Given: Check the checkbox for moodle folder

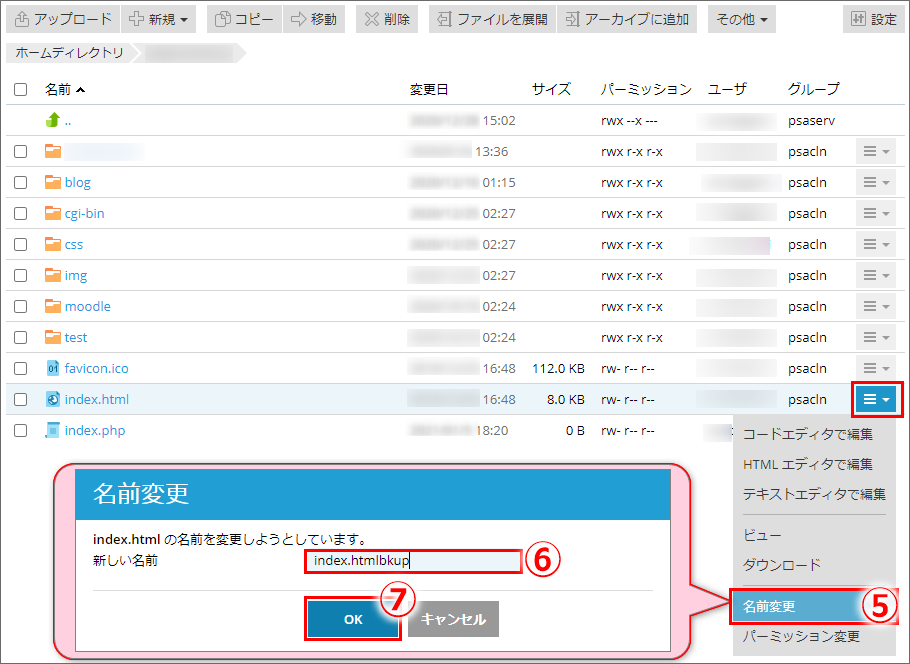Looking at the screenshot, I should point(20,306).
